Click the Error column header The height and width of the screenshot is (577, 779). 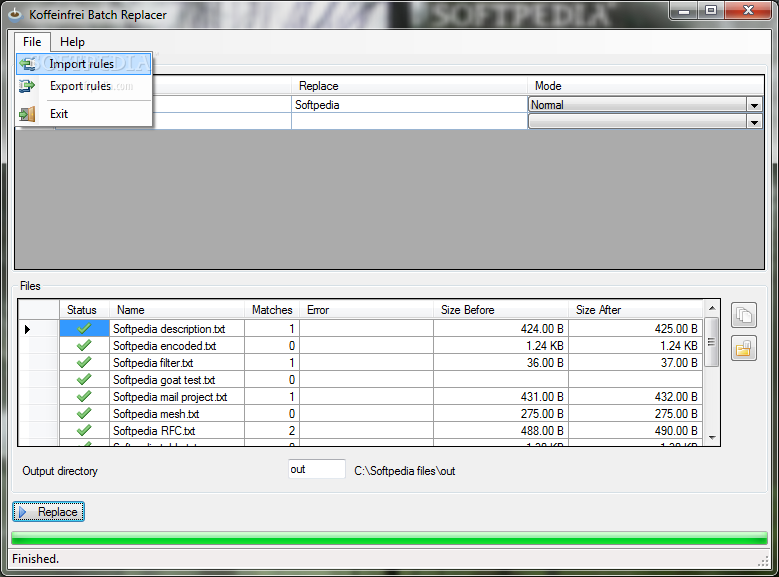pyautogui.click(x=367, y=310)
